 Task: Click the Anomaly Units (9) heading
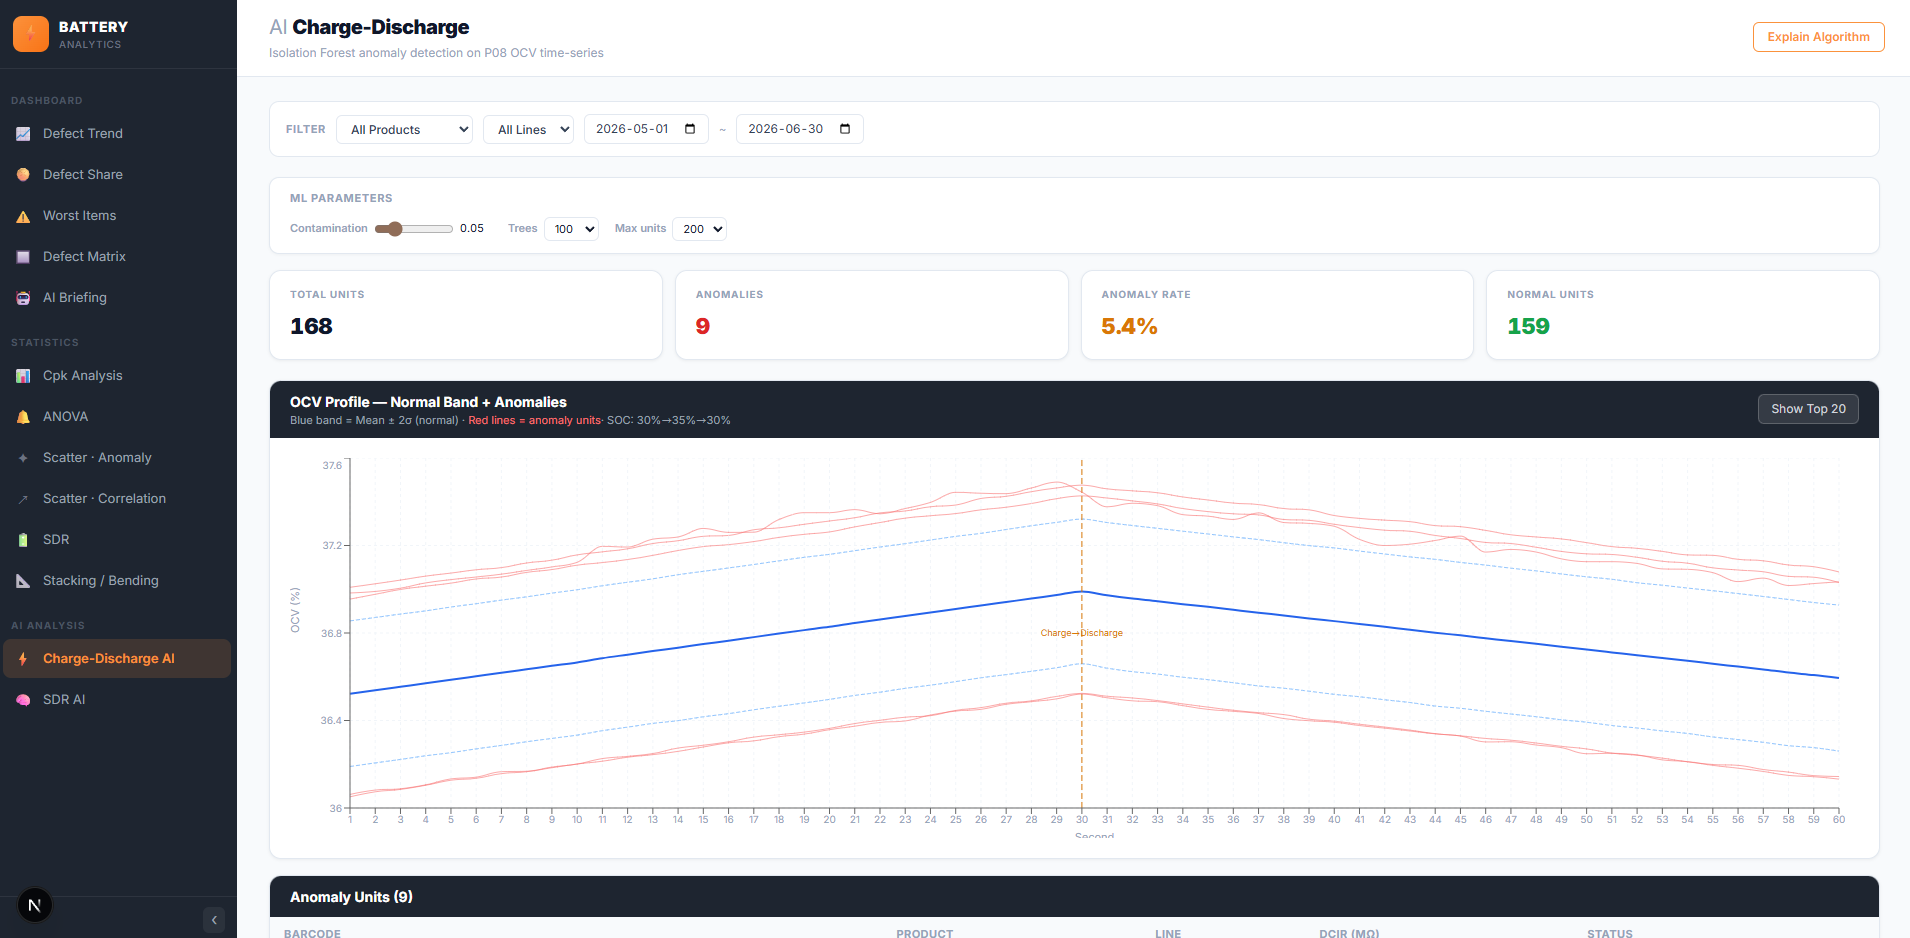tap(351, 898)
